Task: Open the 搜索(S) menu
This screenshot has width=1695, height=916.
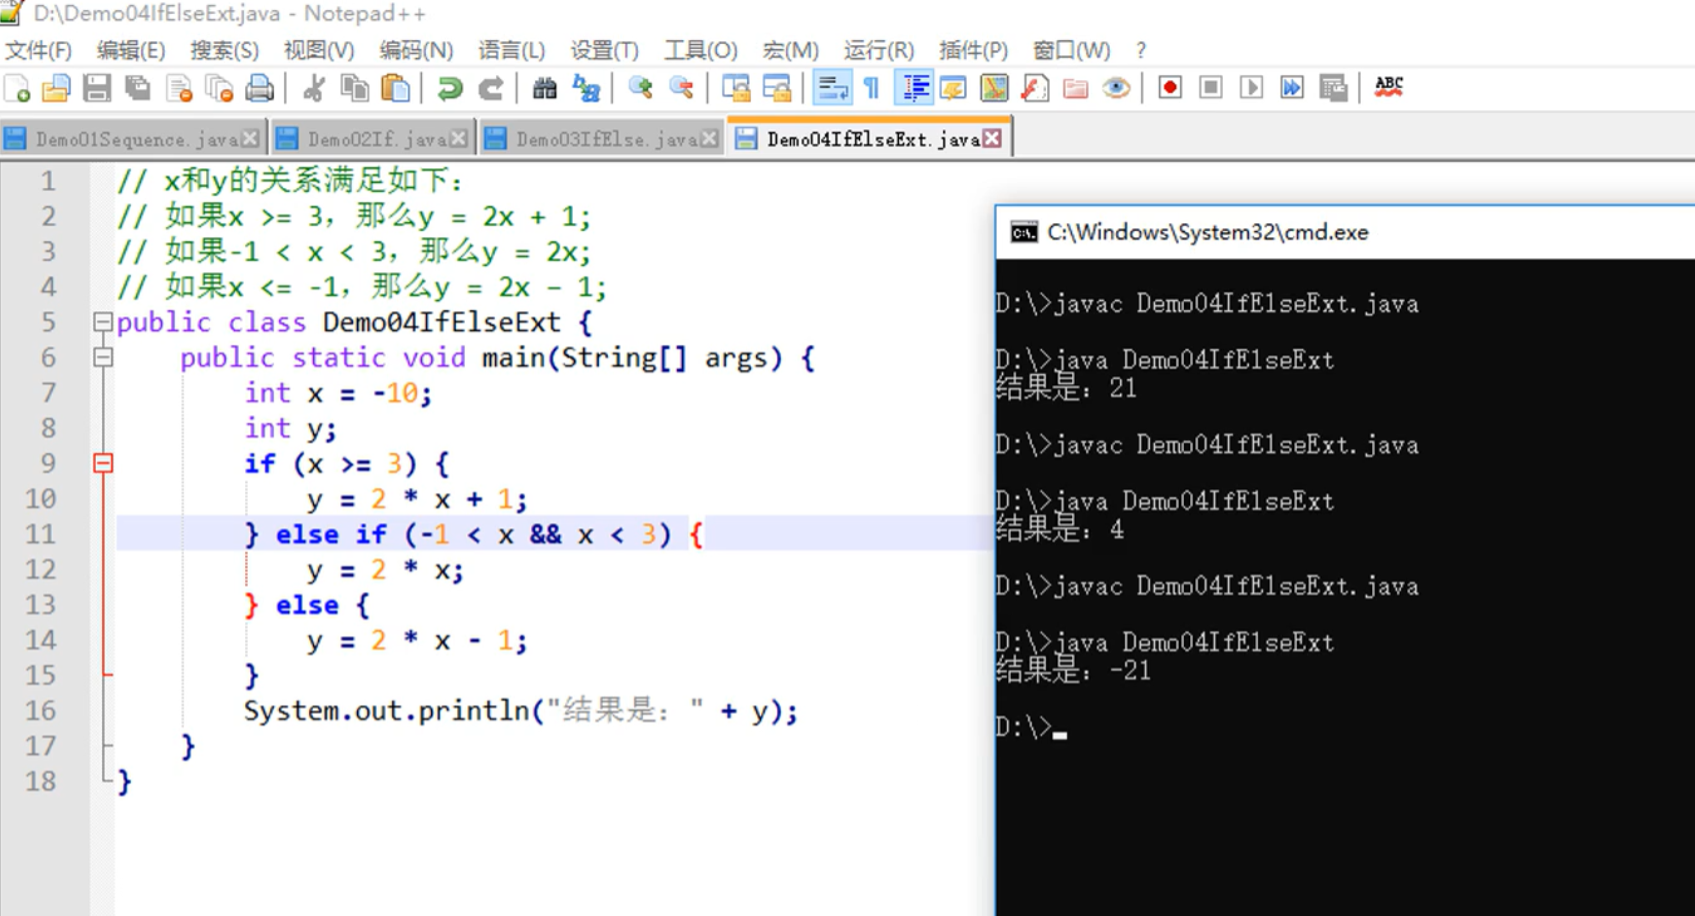Action: tap(224, 50)
